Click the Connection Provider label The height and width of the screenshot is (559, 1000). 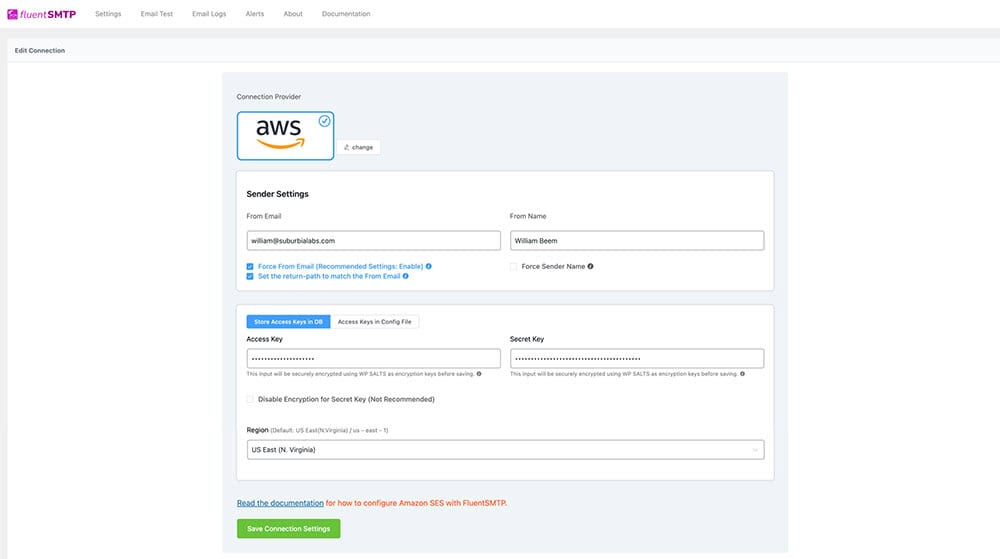coord(268,97)
